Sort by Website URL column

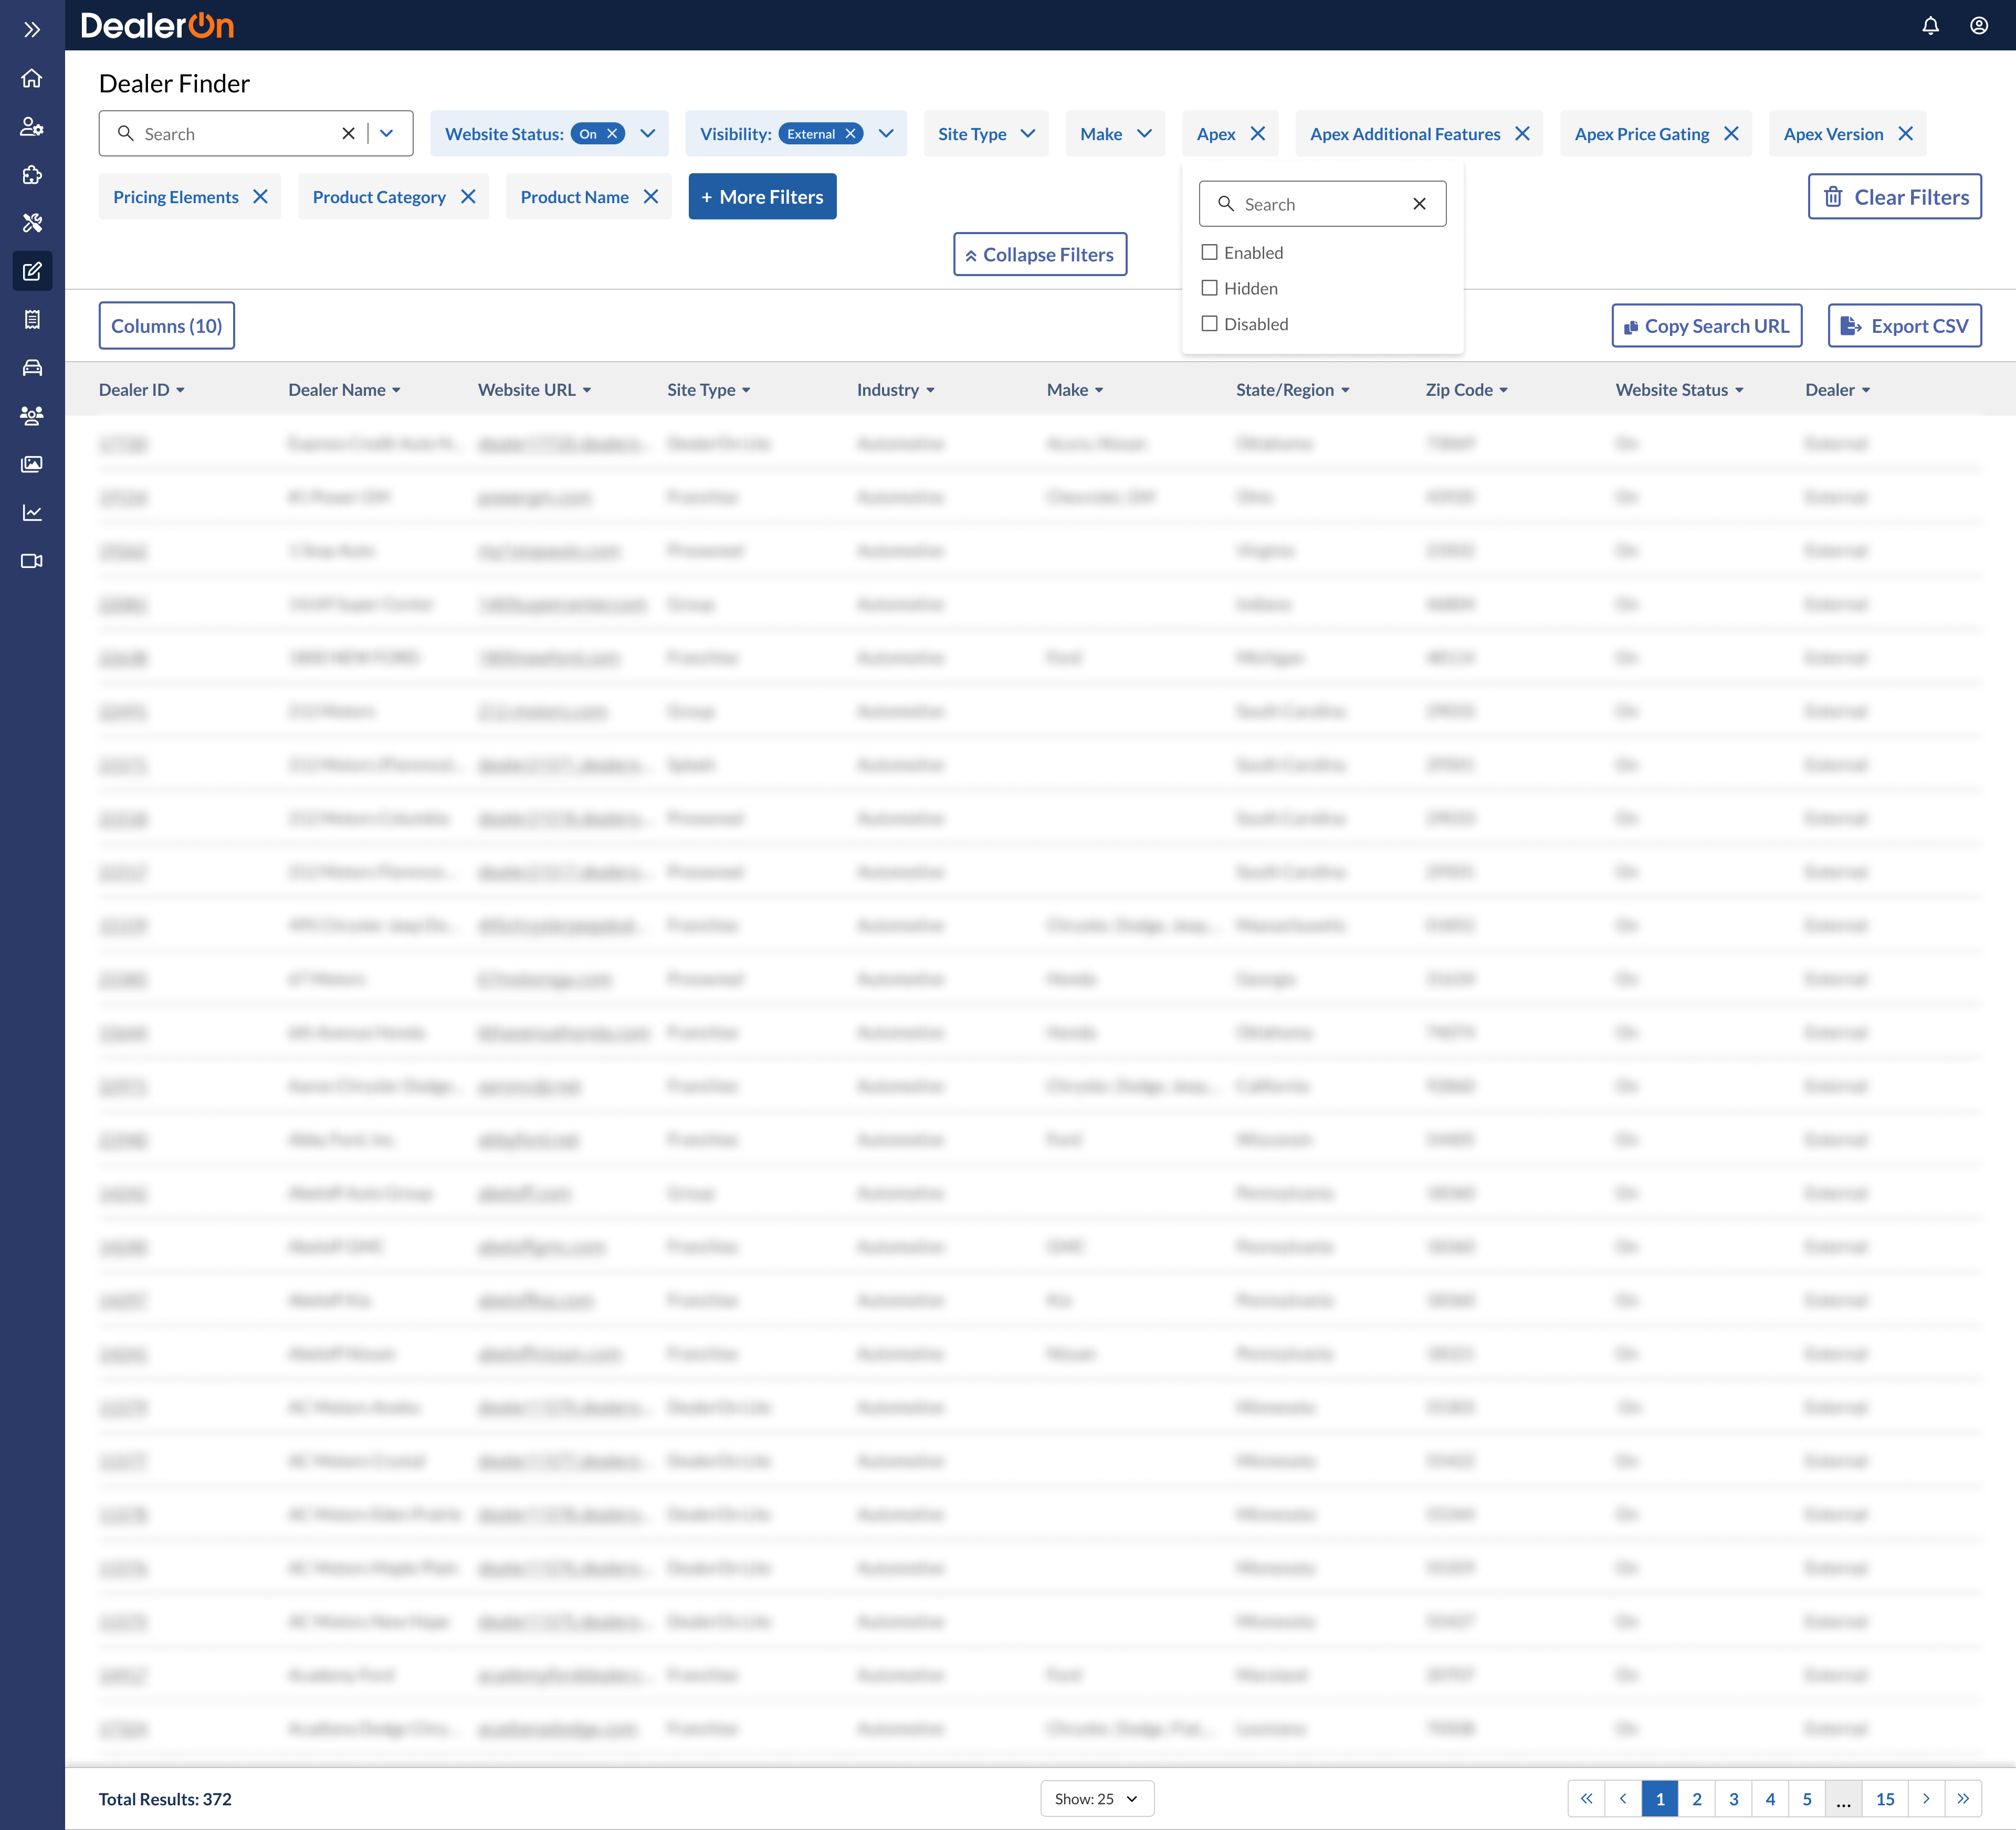[534, 390]
